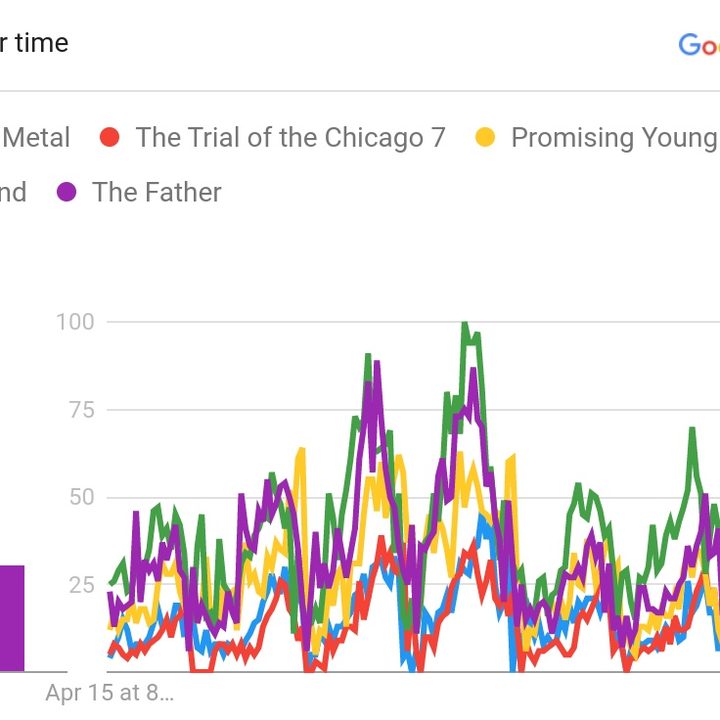Image resolution: width=720 pixels, height=720 pixels.
Task: Click the purple average bar at the left edge
Action: pos(12,618)
